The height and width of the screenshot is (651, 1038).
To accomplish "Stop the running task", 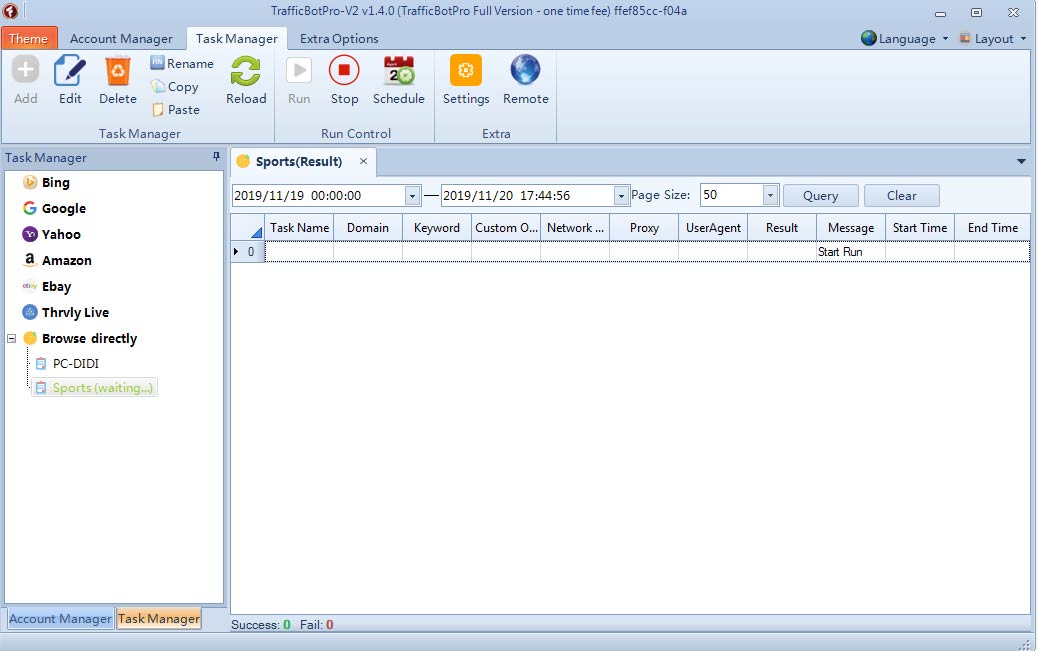I will 344,72.
